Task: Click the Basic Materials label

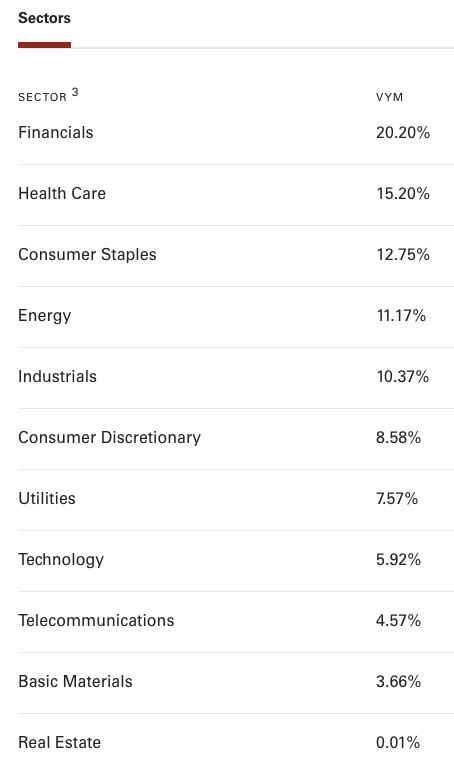Action: [76, 682]
